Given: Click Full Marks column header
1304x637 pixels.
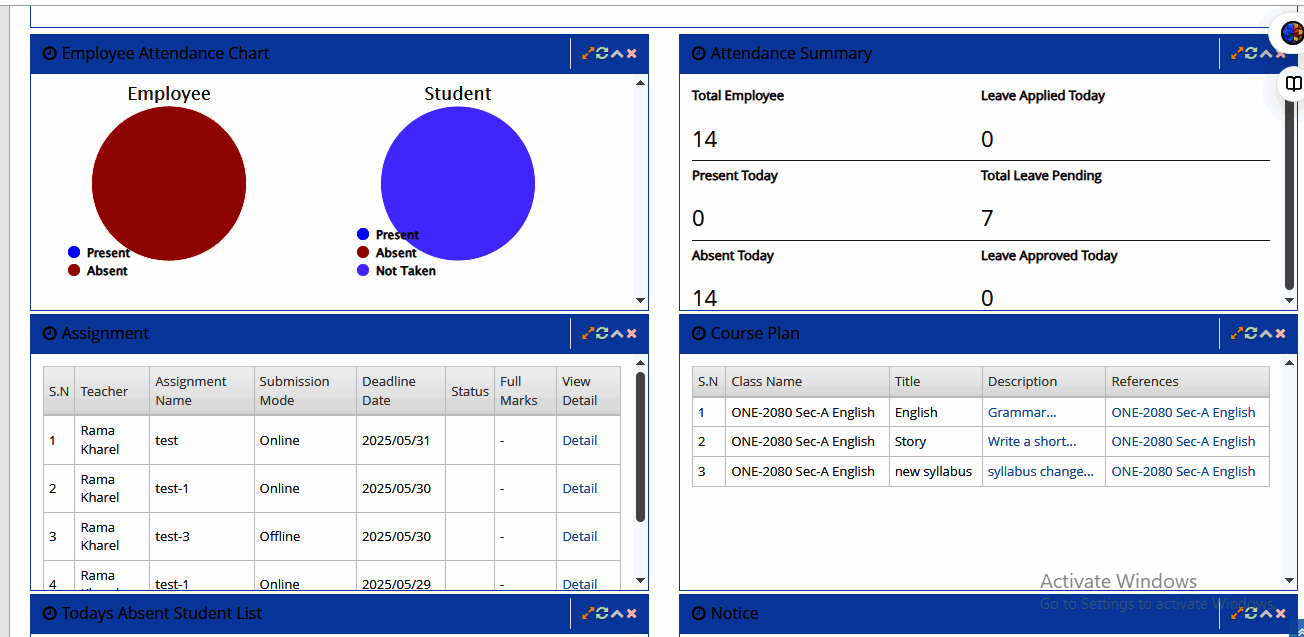Looking at the screenshot, I should pyautogui.click(x=525, y=391).
